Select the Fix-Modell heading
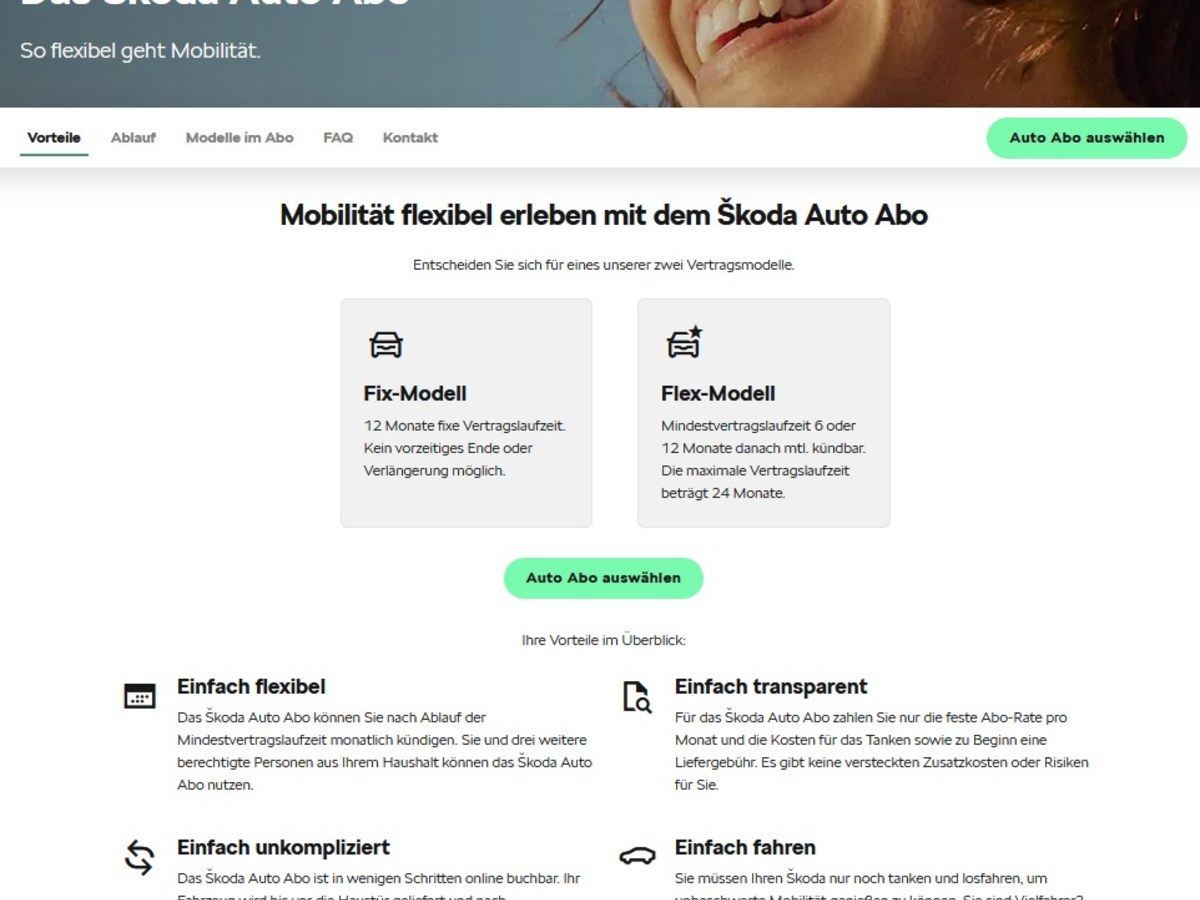This screenshot has height=900, width=1200. (415, 393)
